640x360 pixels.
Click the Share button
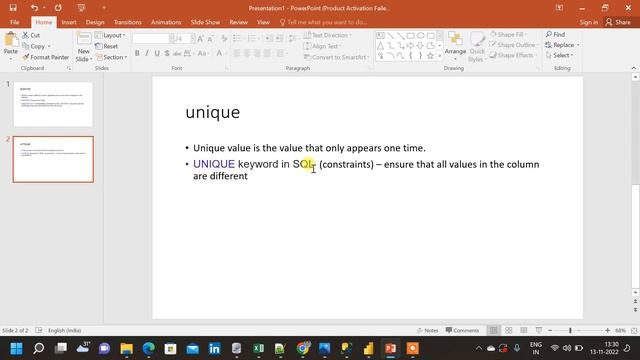[x=618, y=22]
